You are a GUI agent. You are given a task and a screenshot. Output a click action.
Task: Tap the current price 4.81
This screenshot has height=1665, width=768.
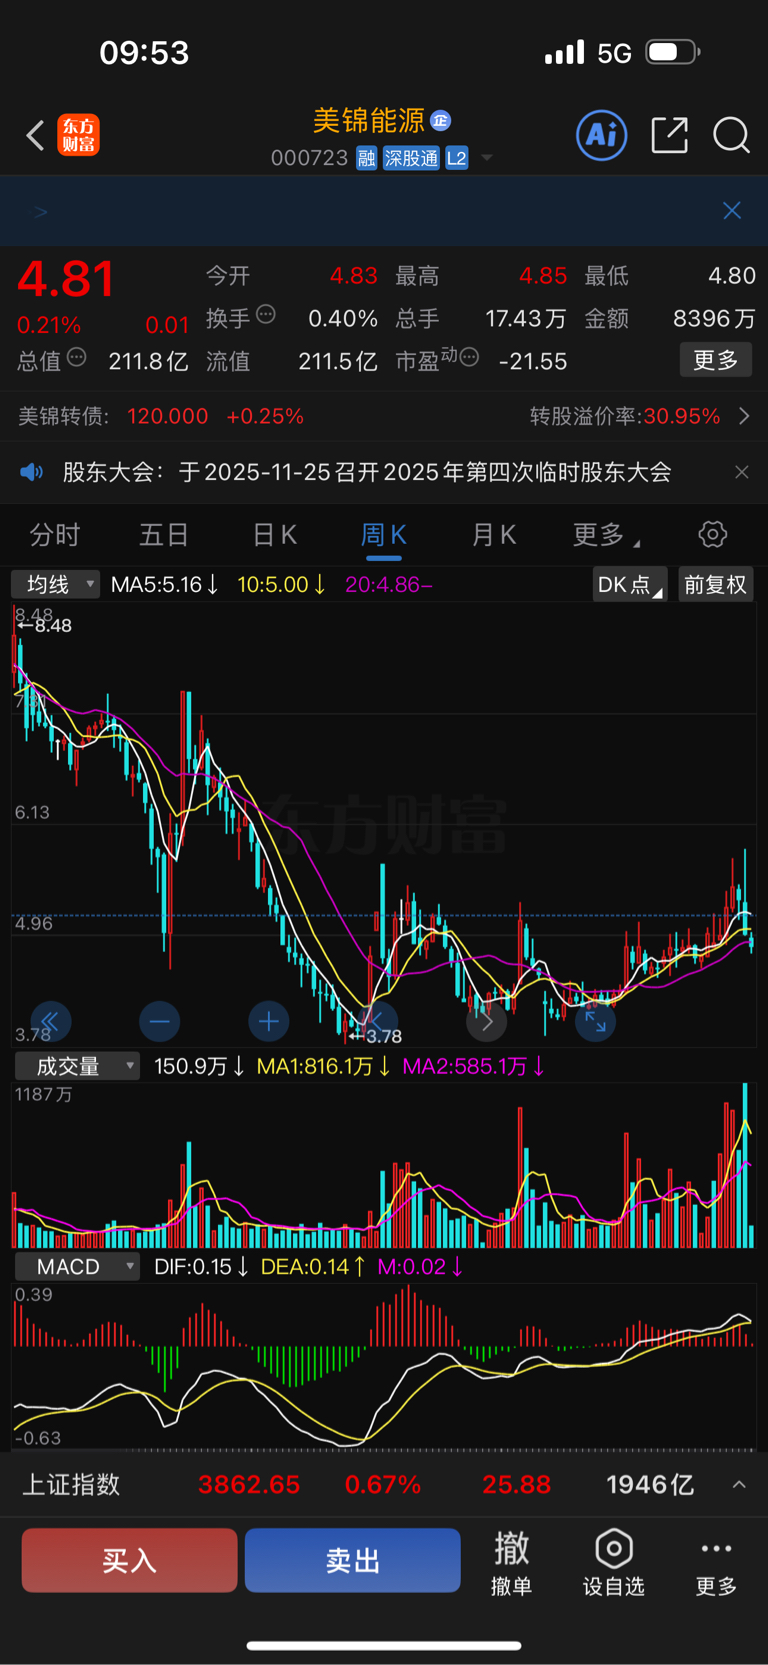66,279
